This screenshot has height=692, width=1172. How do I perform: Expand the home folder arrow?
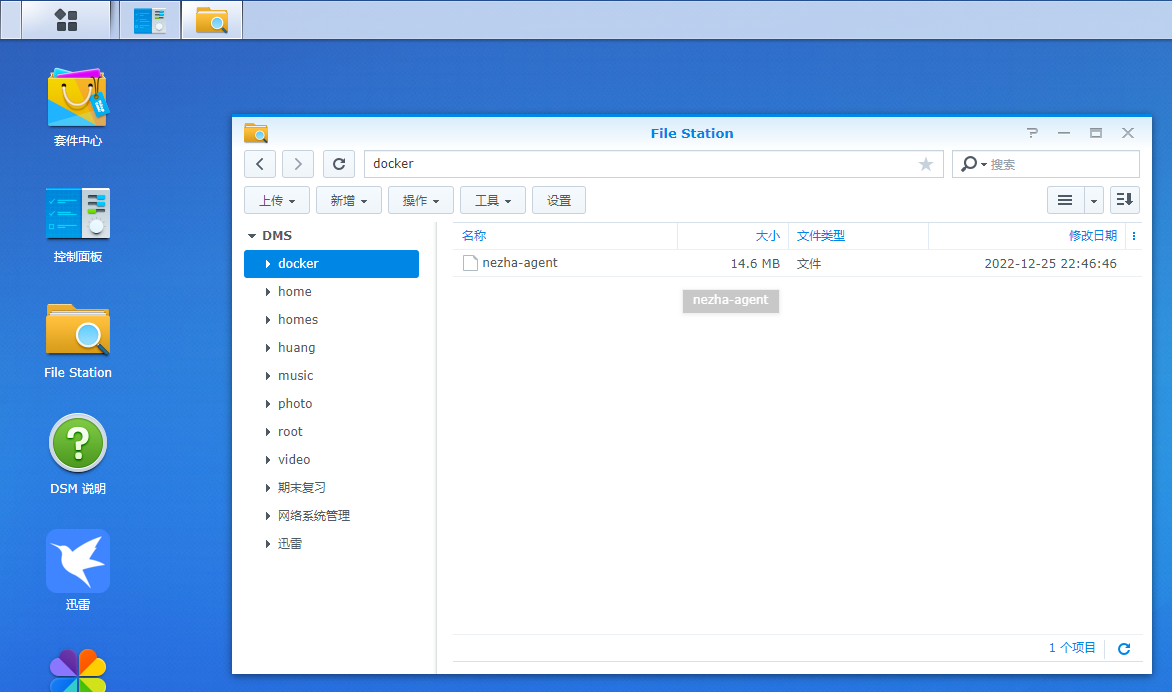pos(268,292)
